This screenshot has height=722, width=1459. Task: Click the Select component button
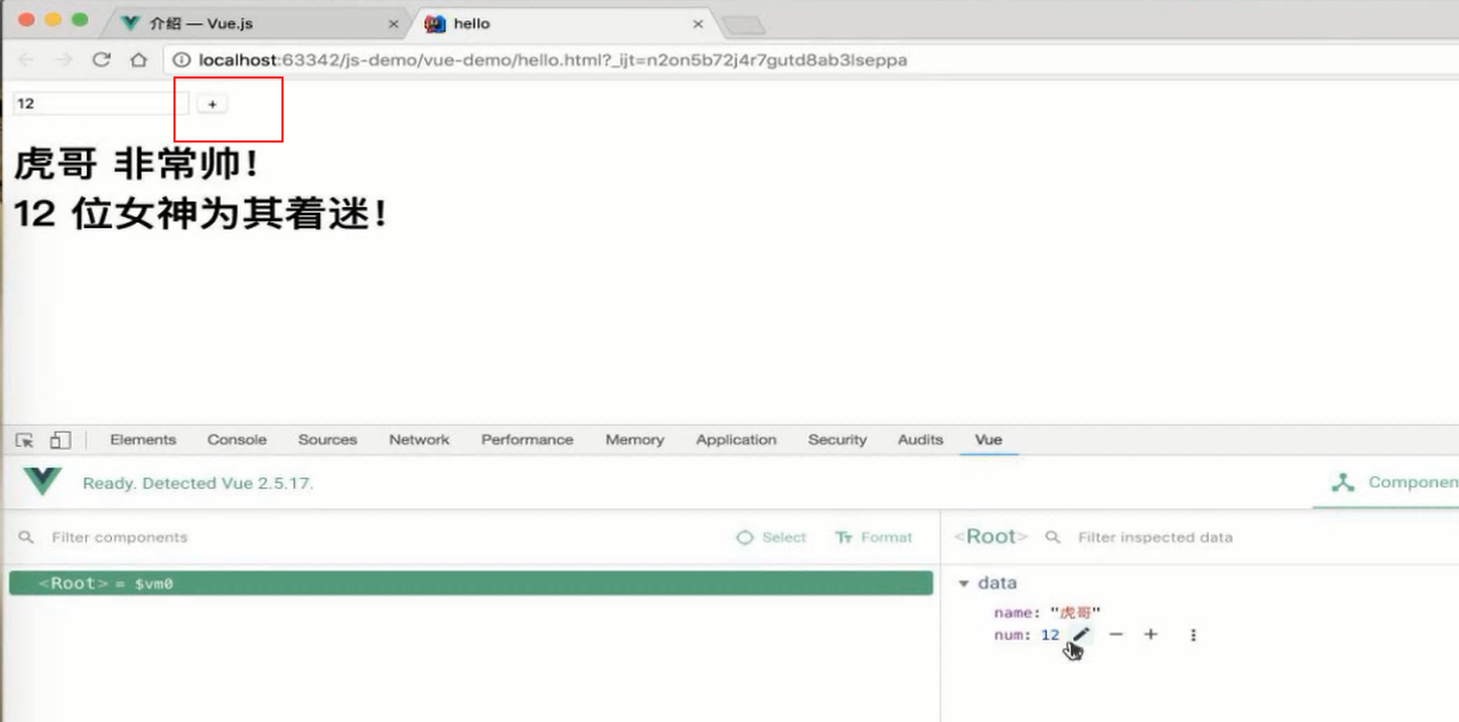click(771, 537)
